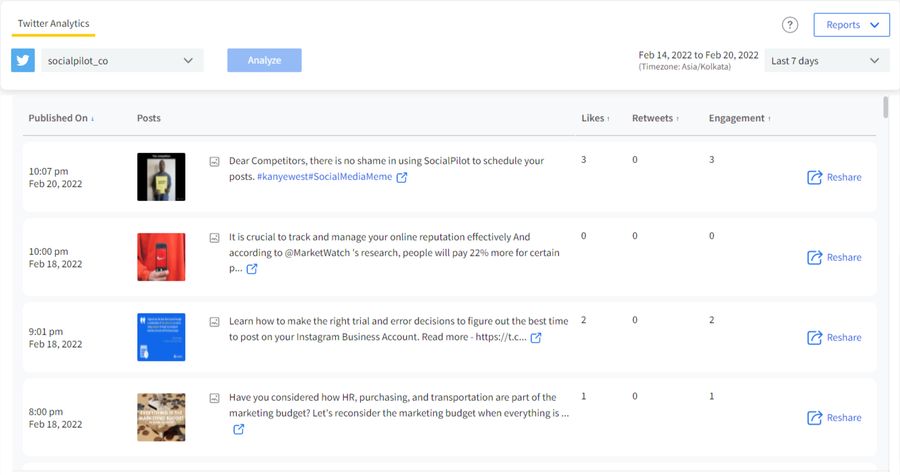Reshare the online reputation MarketWatch post
The height and width of the screenshot is (475, 900).
834,258
